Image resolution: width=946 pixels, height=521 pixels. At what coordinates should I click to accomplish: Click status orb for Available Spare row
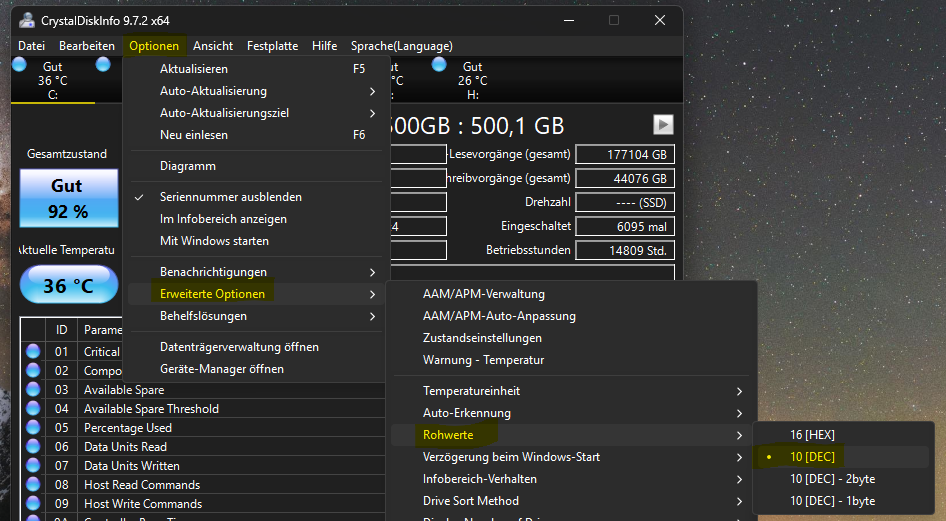pos(33,390)
